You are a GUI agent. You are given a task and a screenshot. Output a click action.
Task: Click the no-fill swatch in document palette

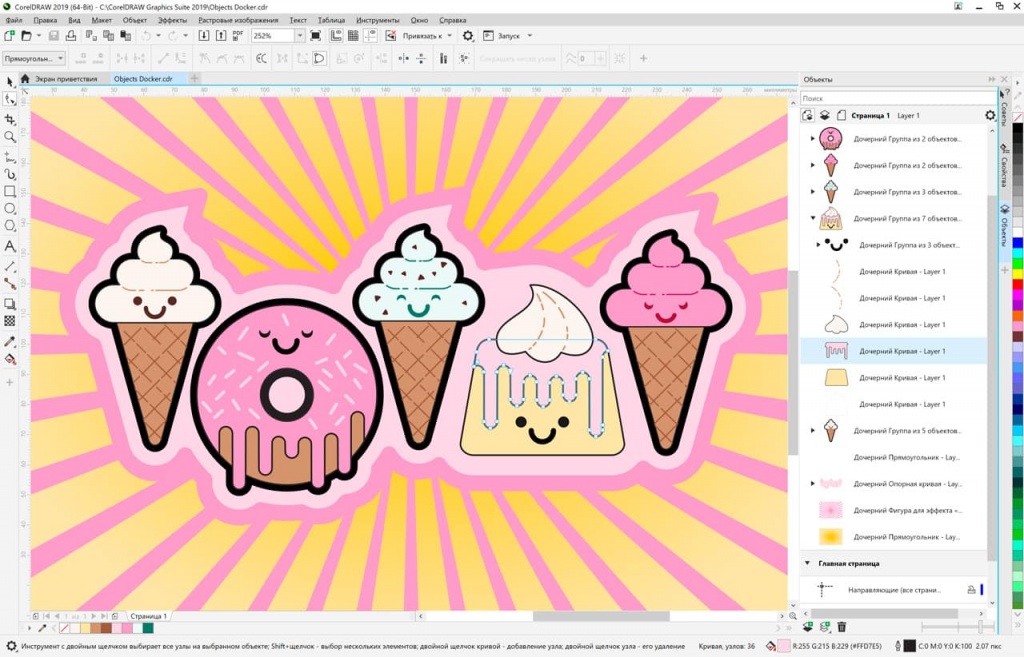(x=65, y=628)
